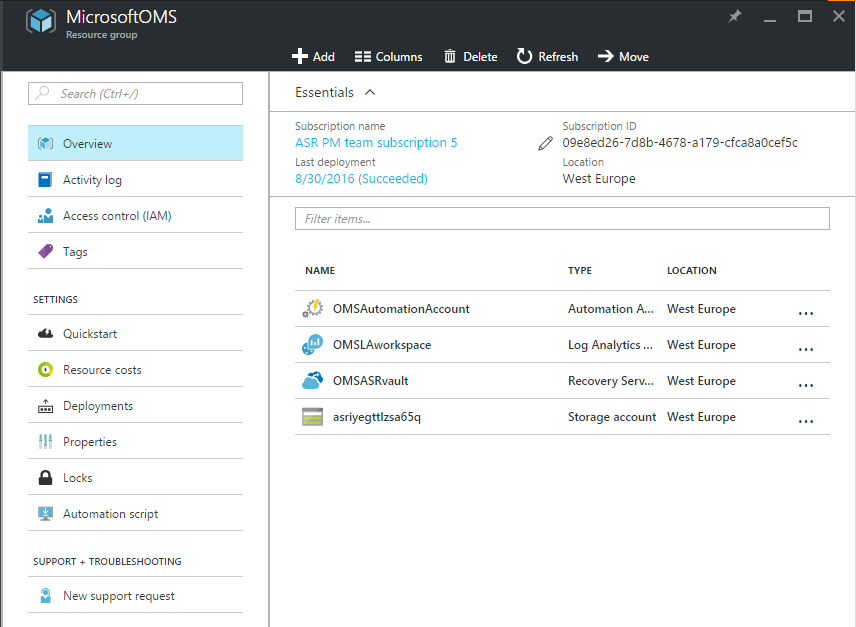Click the Quickstart cloud icon
The image size is (856, 627).
click(x=45, y=333)
